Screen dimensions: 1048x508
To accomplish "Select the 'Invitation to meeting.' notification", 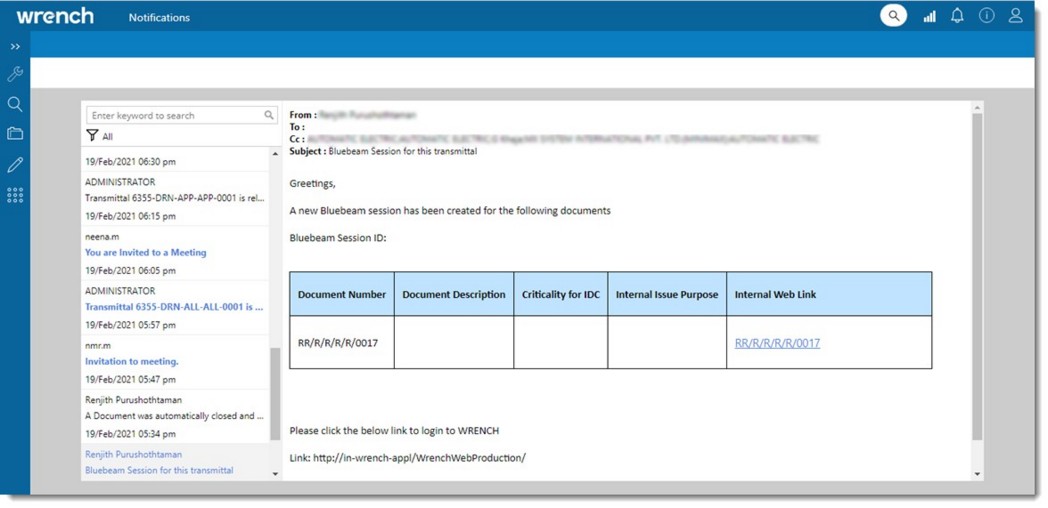I will click(x=131, y=361).
